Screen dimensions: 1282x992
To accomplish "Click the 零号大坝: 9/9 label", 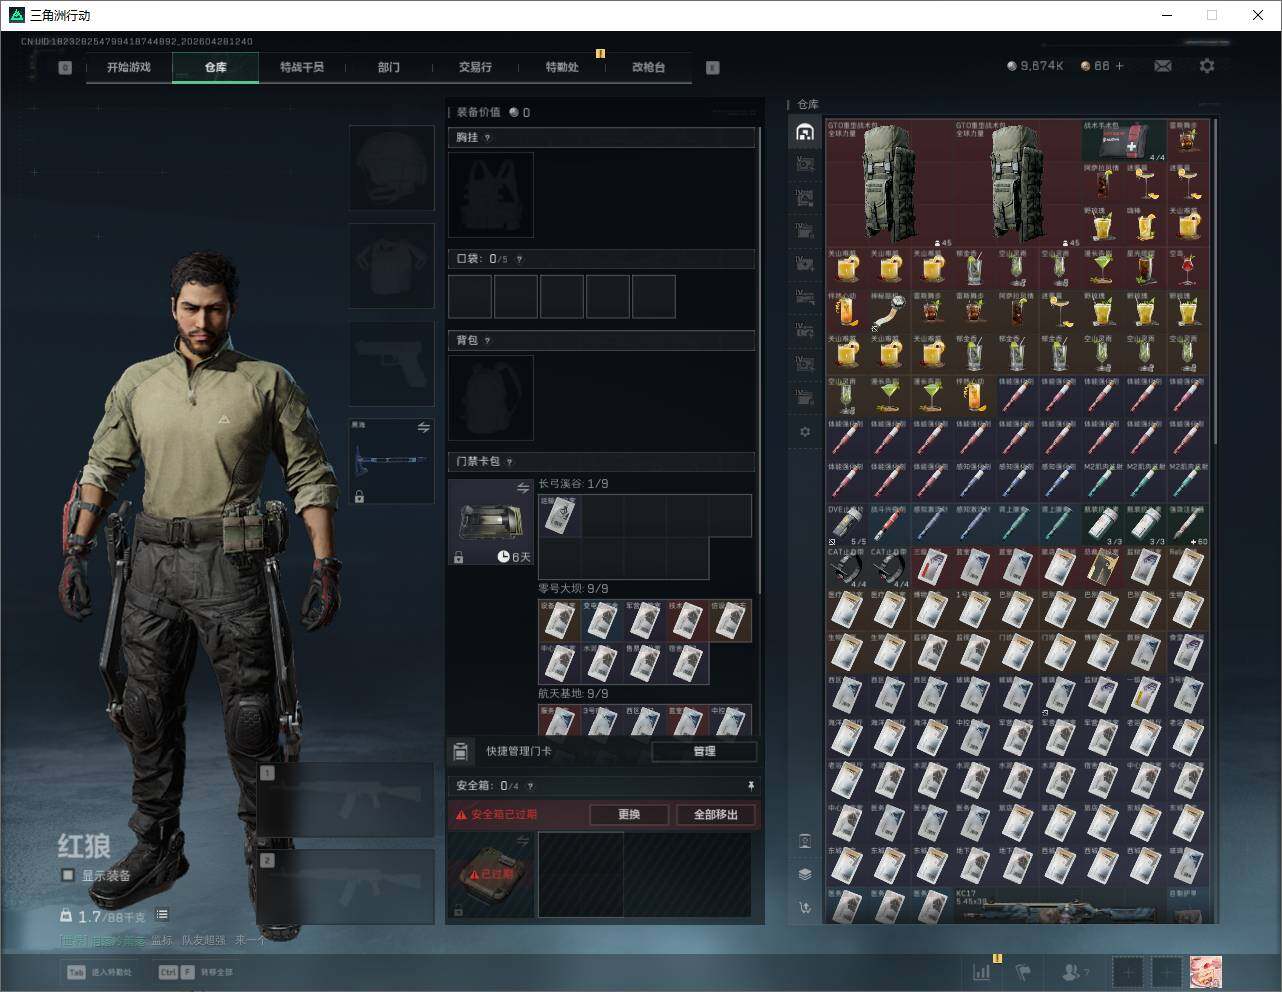I will (573, 589).
